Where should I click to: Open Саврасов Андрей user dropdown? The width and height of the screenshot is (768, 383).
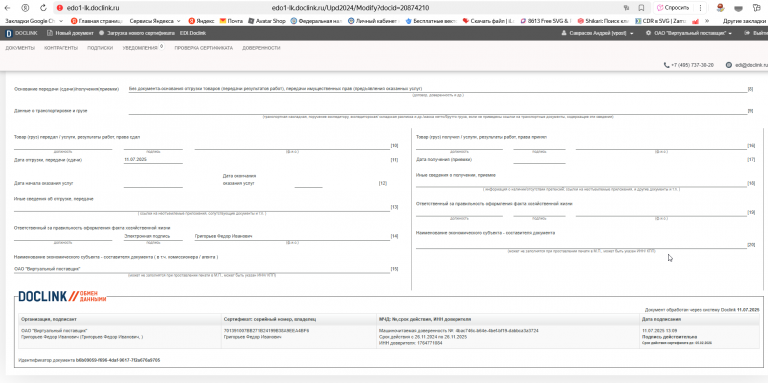[597, 33]
